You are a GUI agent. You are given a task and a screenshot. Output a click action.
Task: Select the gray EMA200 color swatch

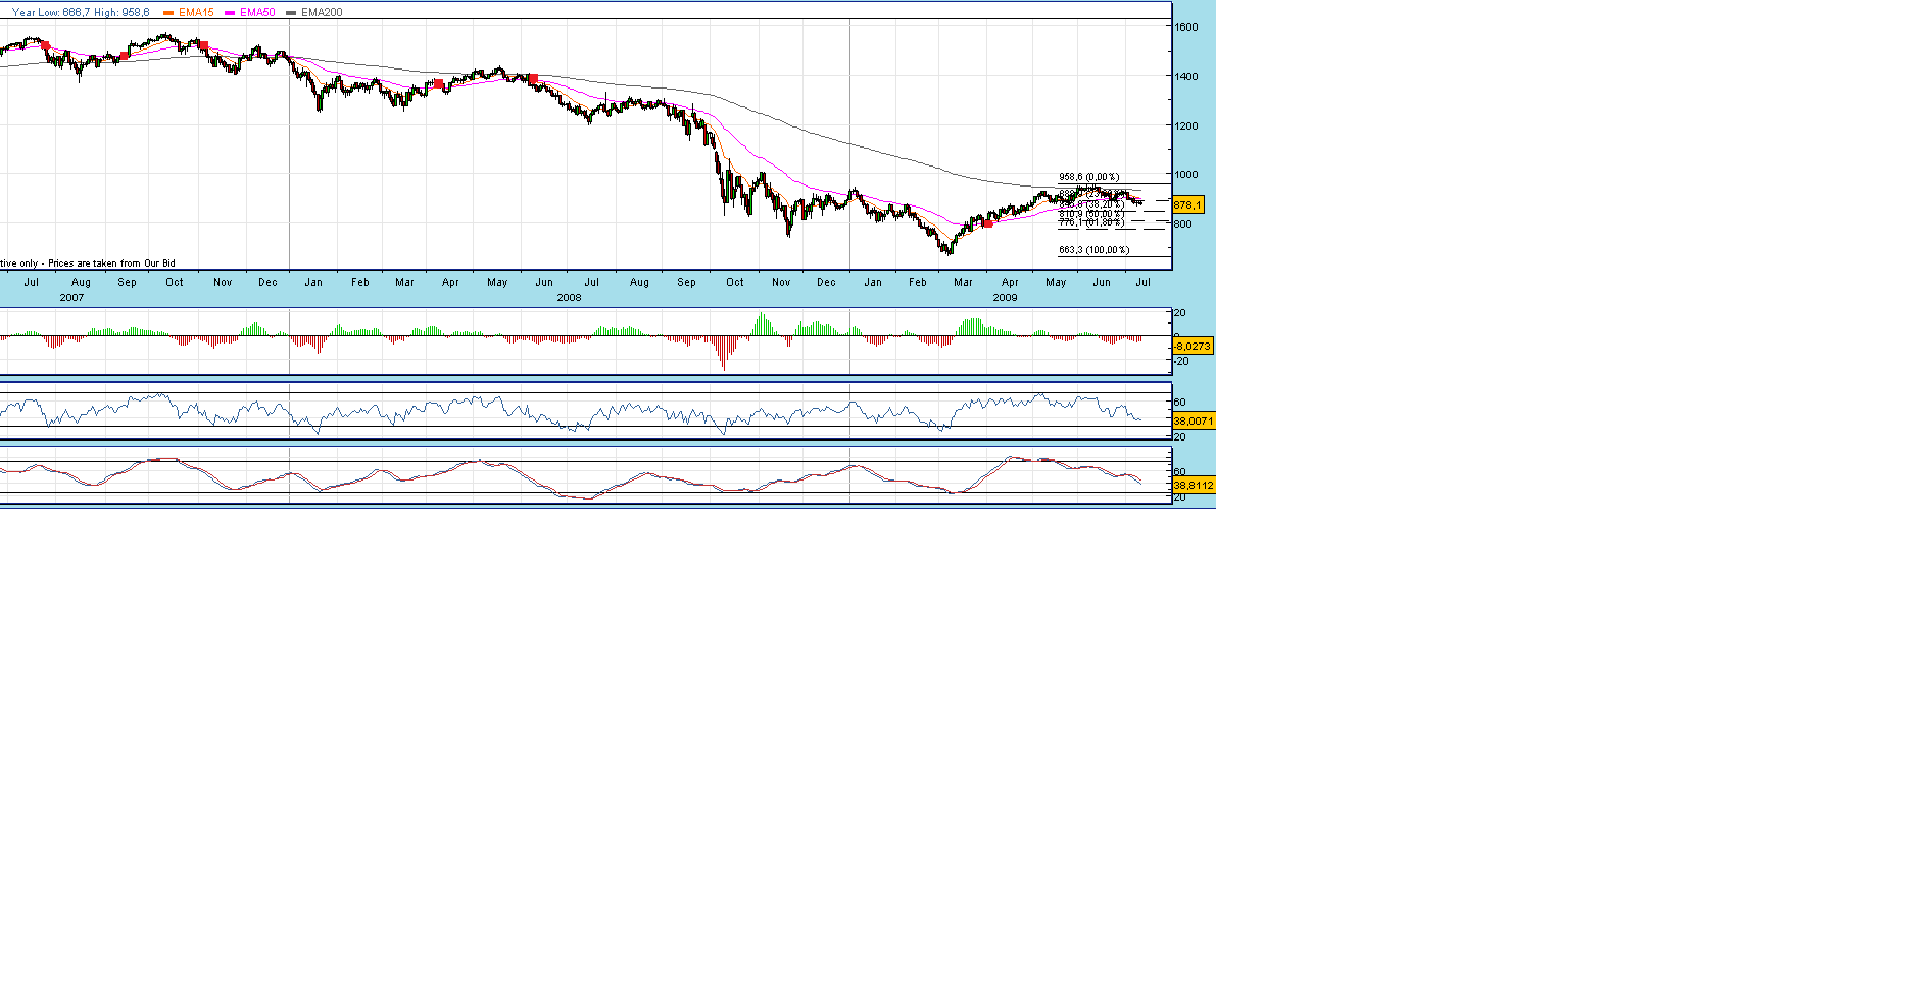click(291, 13)
